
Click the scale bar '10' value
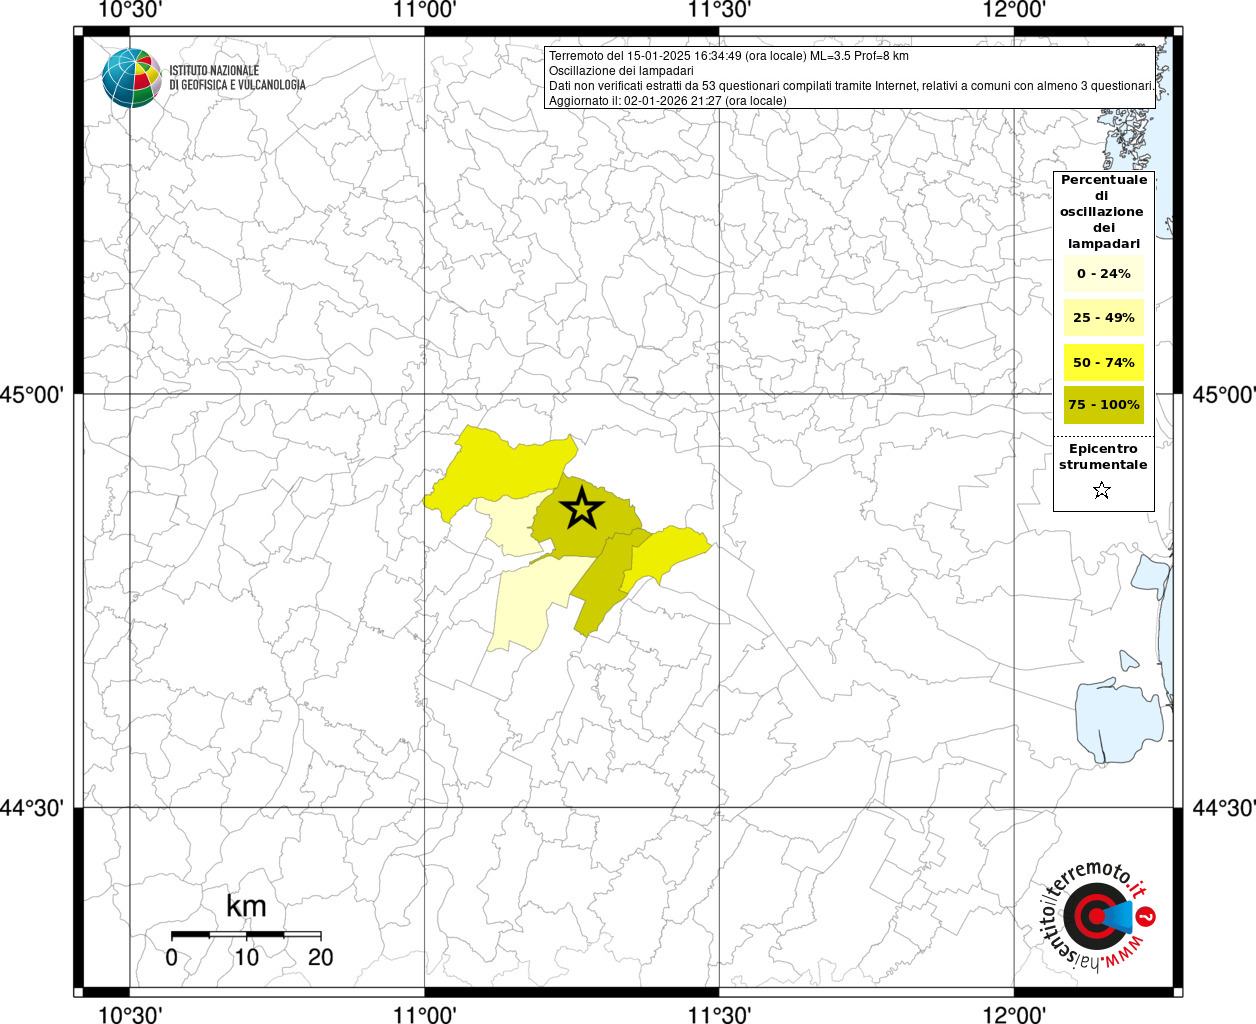tap(246, 957)
